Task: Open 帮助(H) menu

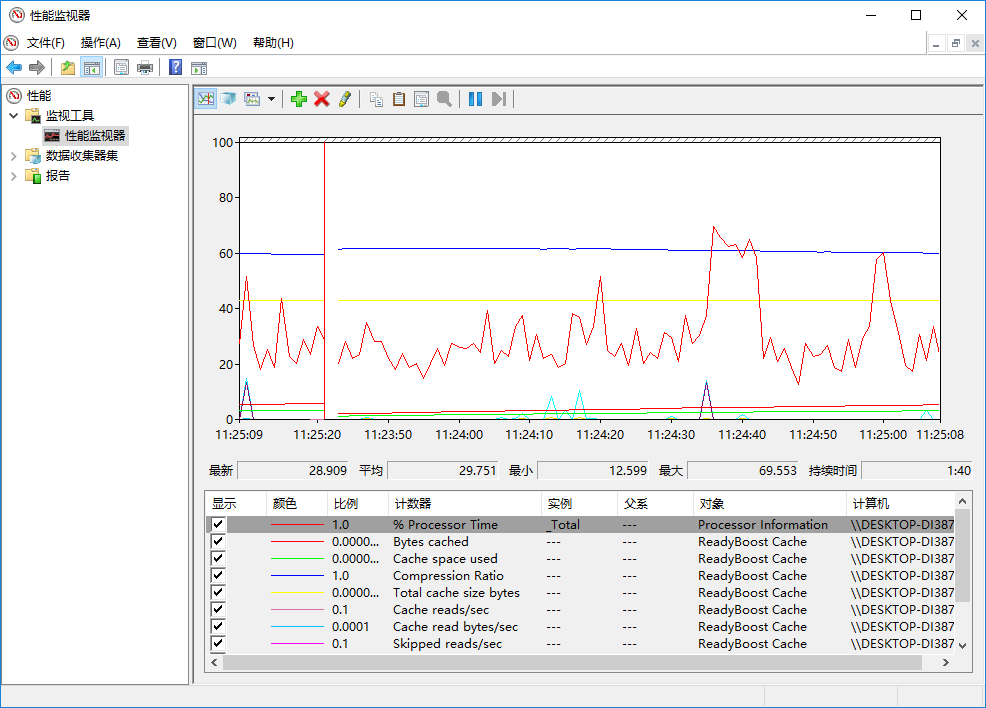Action: click(273, 43)
